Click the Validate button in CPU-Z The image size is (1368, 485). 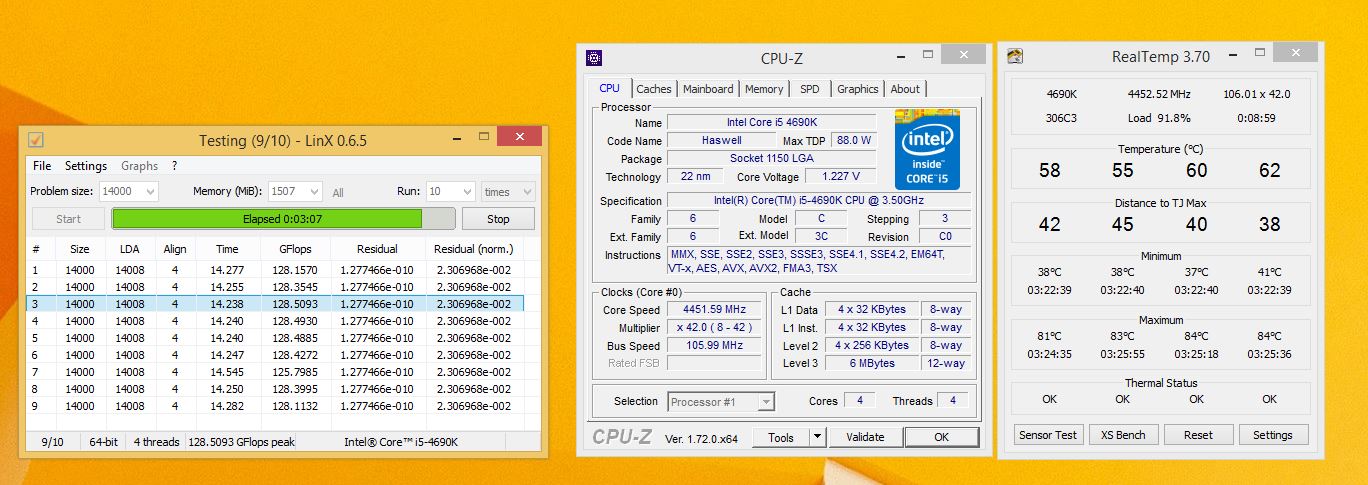(x=865, y=436)
